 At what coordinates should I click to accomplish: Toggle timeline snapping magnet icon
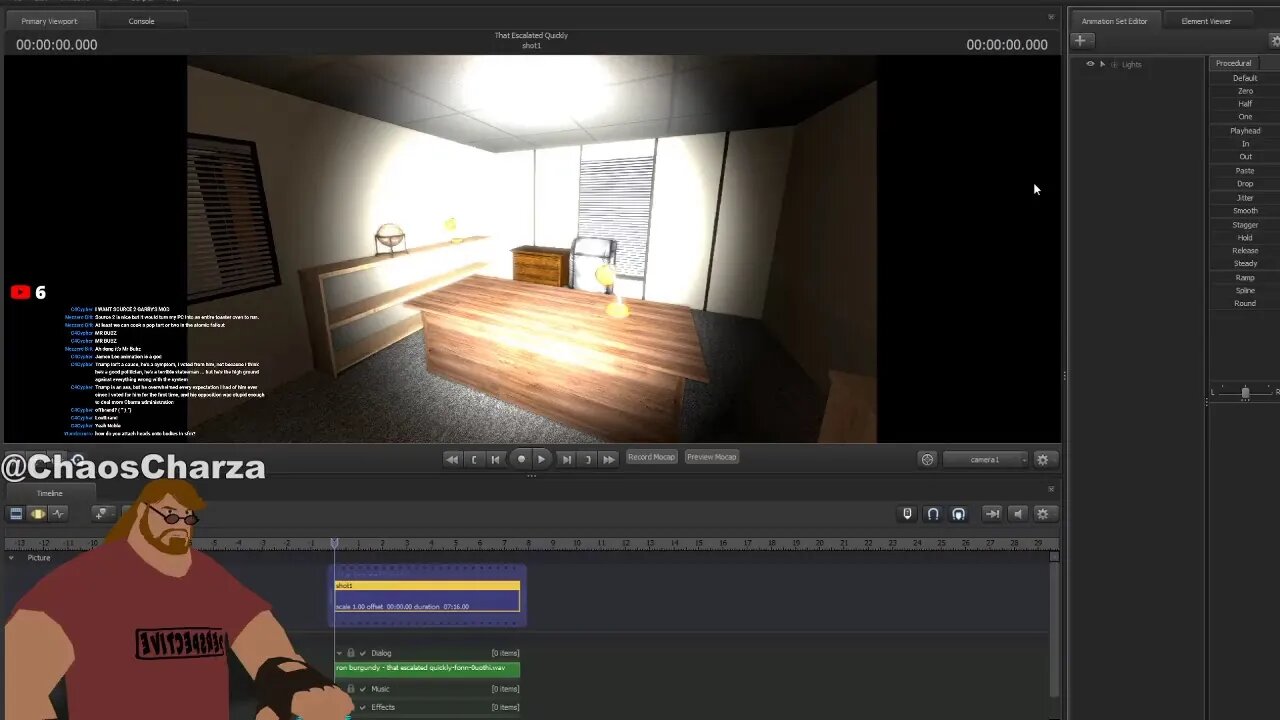click(933, 513)
